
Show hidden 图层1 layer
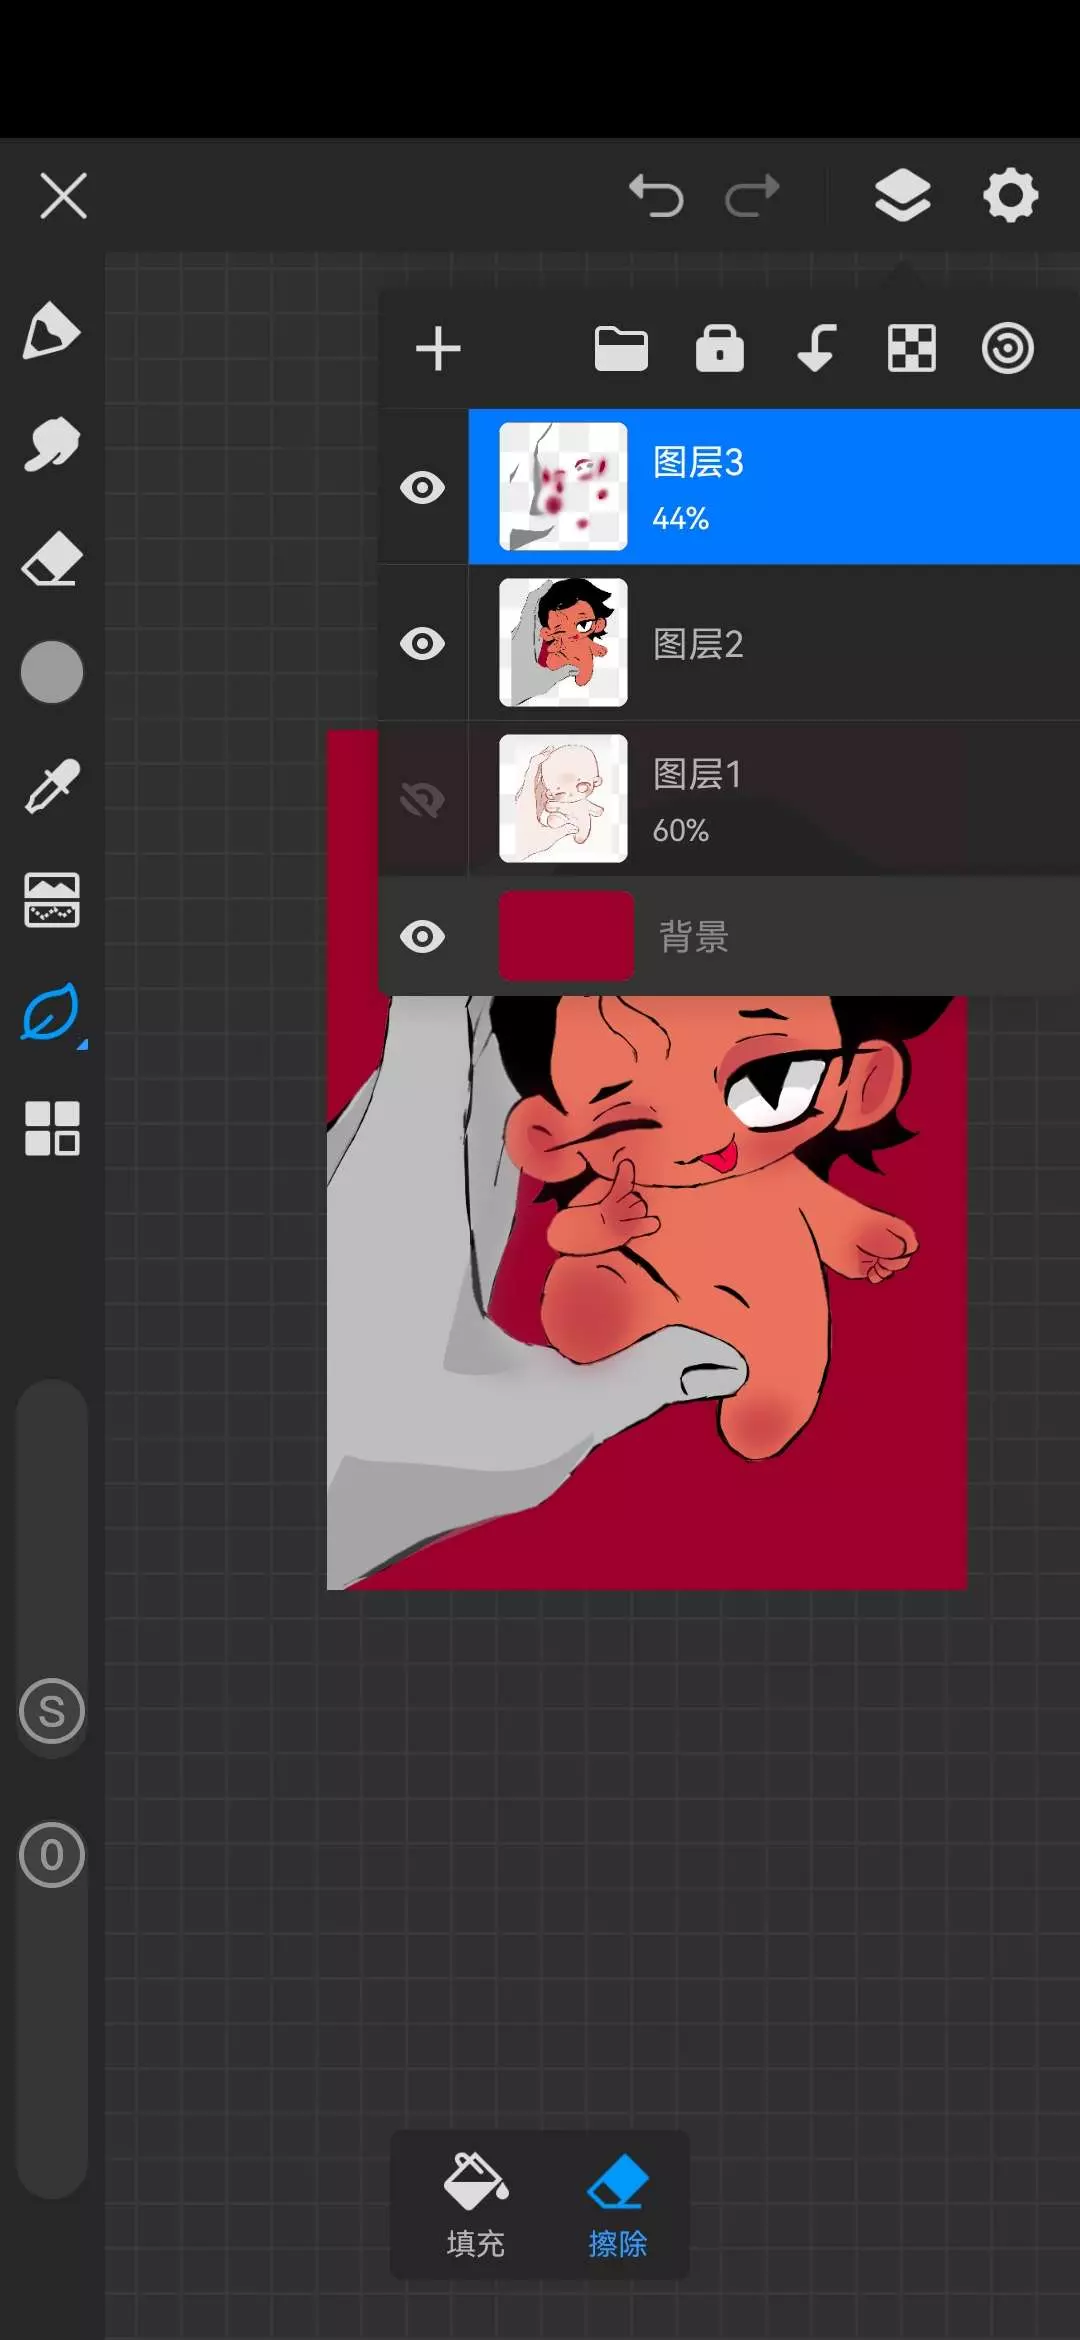pyautogui.click(x=422, y=799)
